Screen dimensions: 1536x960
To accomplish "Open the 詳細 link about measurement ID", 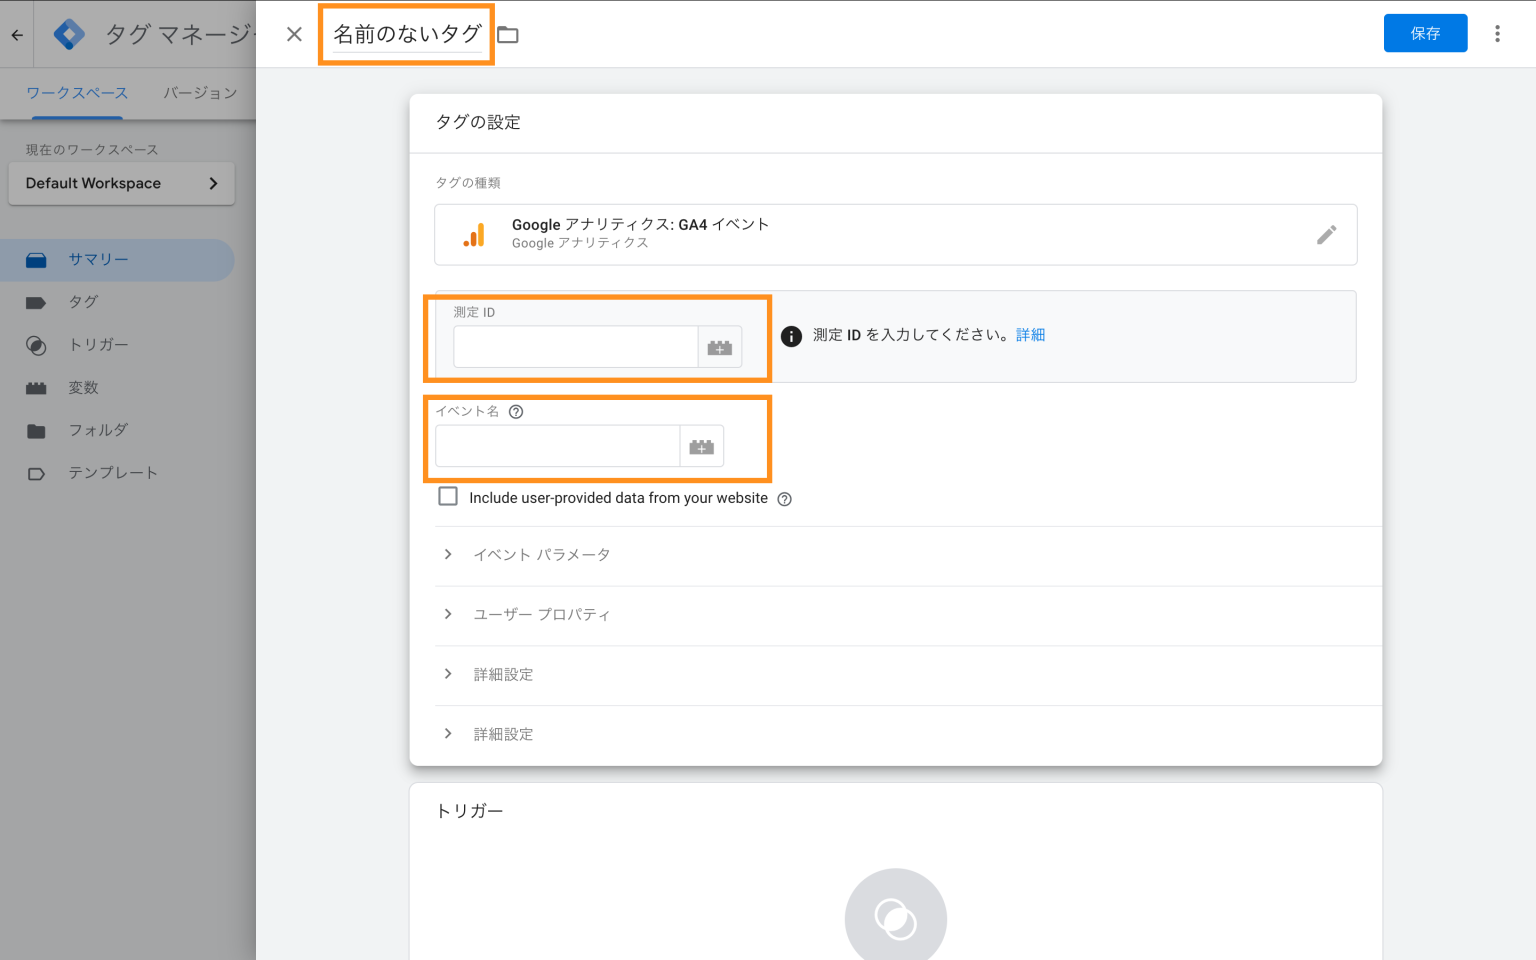I will coord(1031,334).
